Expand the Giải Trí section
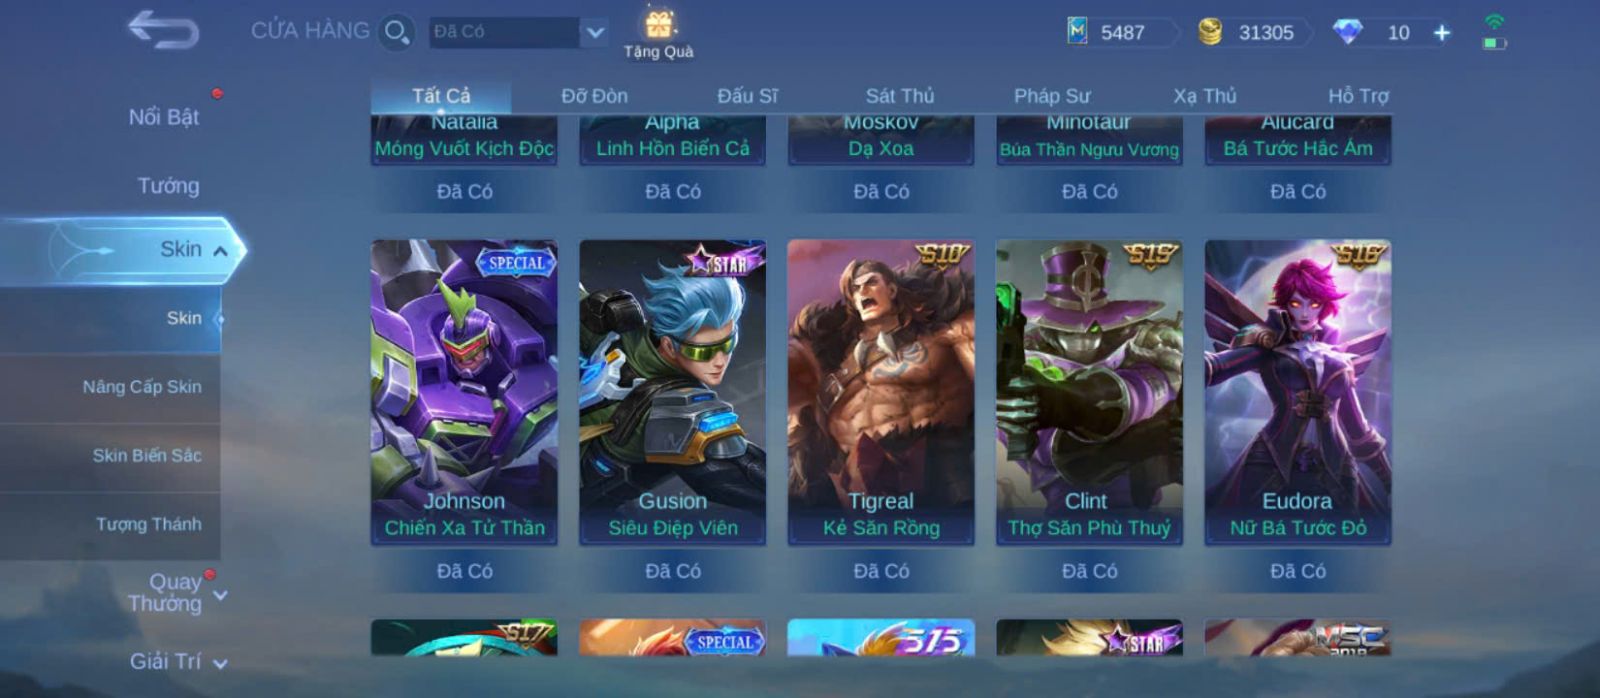This screenshot has height=698, width=1600. [220, 663]
